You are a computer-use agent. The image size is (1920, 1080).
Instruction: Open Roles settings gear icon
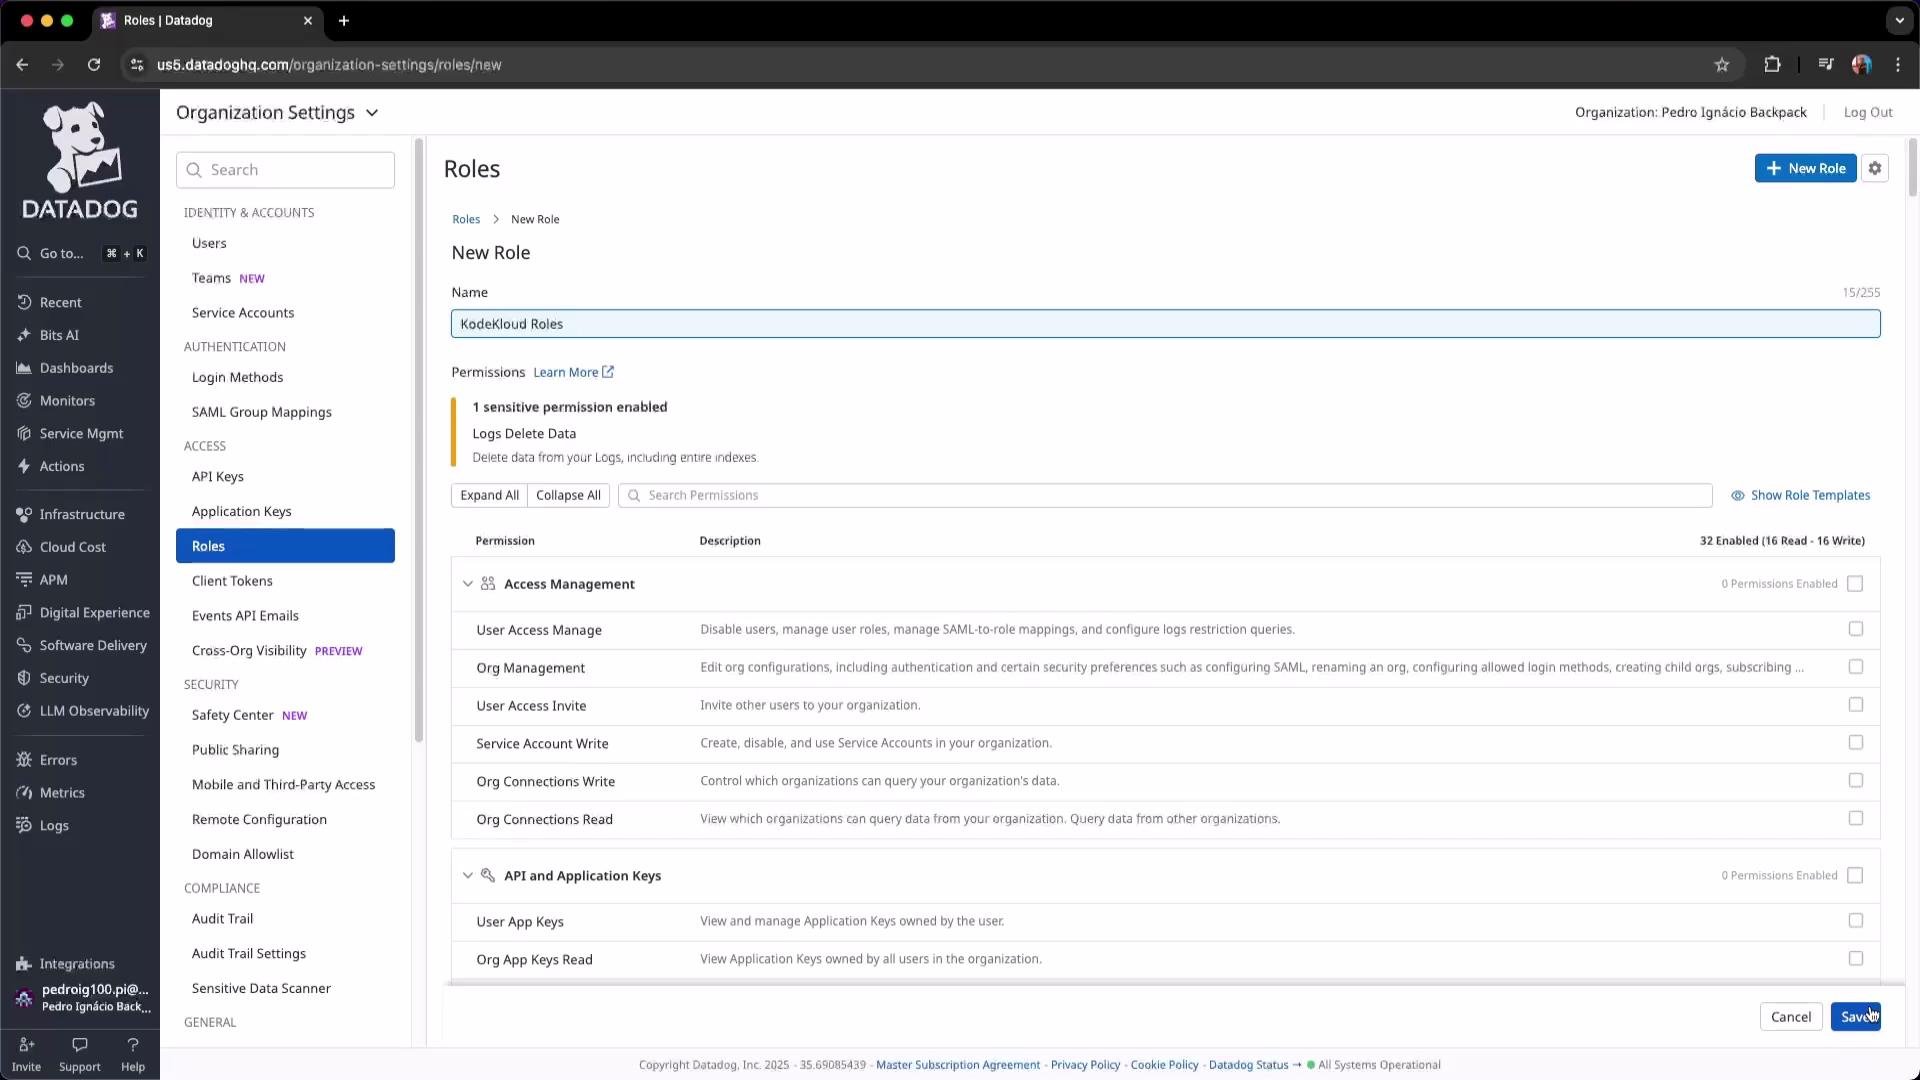click(1875, 168)
